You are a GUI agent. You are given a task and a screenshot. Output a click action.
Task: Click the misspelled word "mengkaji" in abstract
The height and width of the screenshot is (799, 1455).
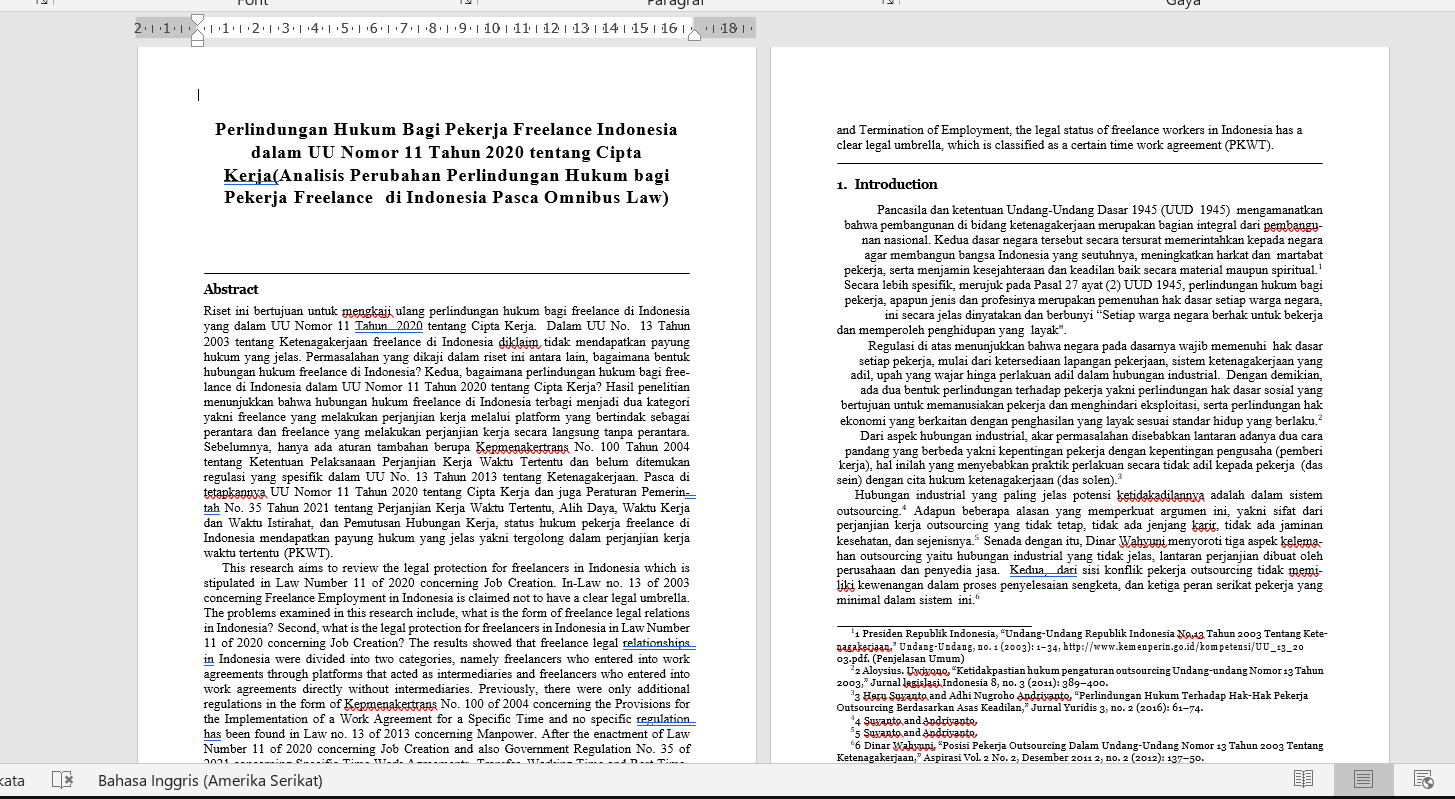pyautogui.click(x=365, y=311)
